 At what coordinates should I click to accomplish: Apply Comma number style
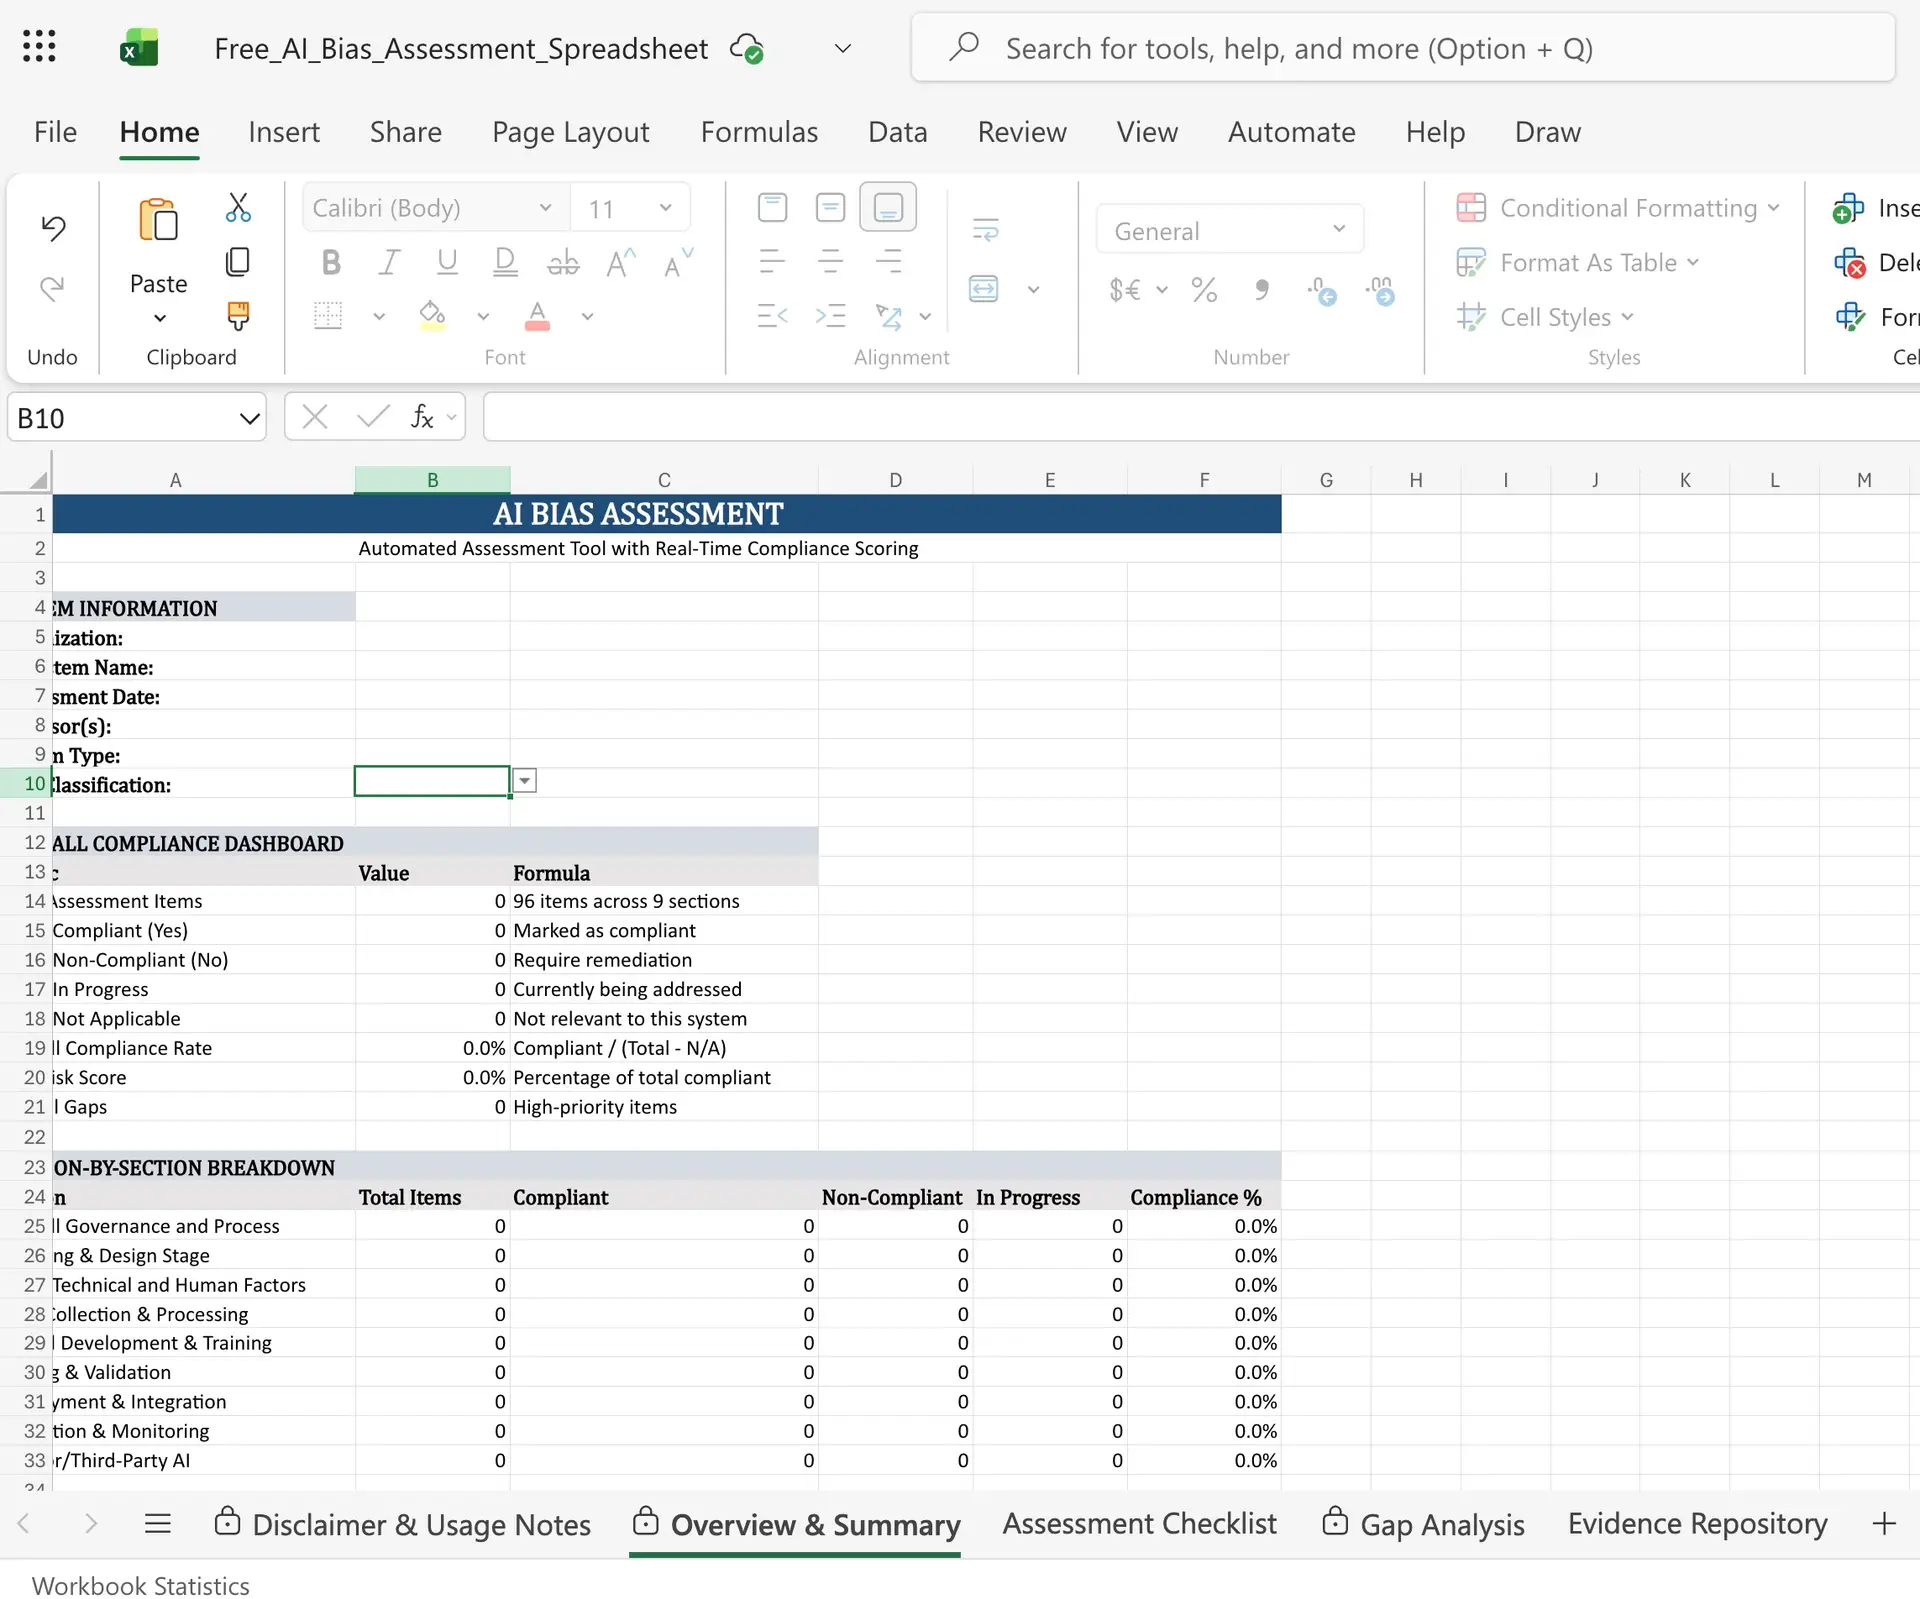tap(1262, 290)
